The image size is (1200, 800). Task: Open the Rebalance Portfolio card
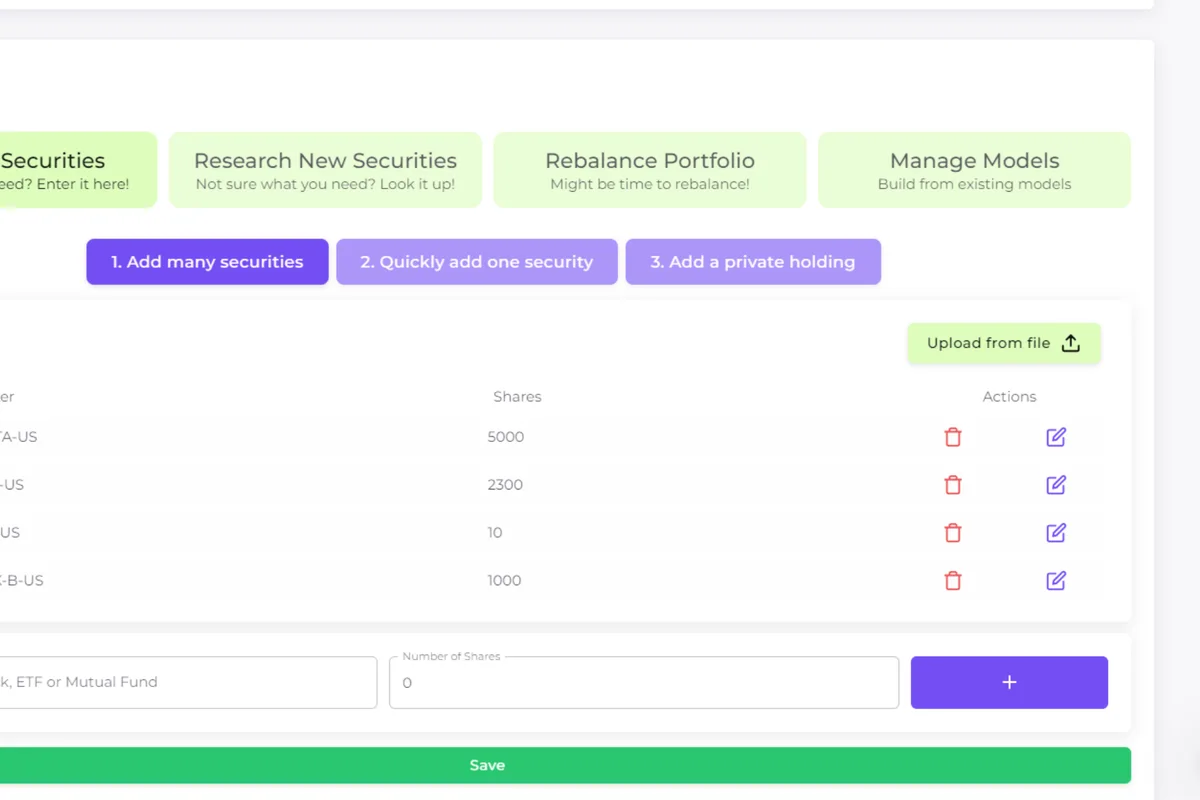[x=650, y=170]
